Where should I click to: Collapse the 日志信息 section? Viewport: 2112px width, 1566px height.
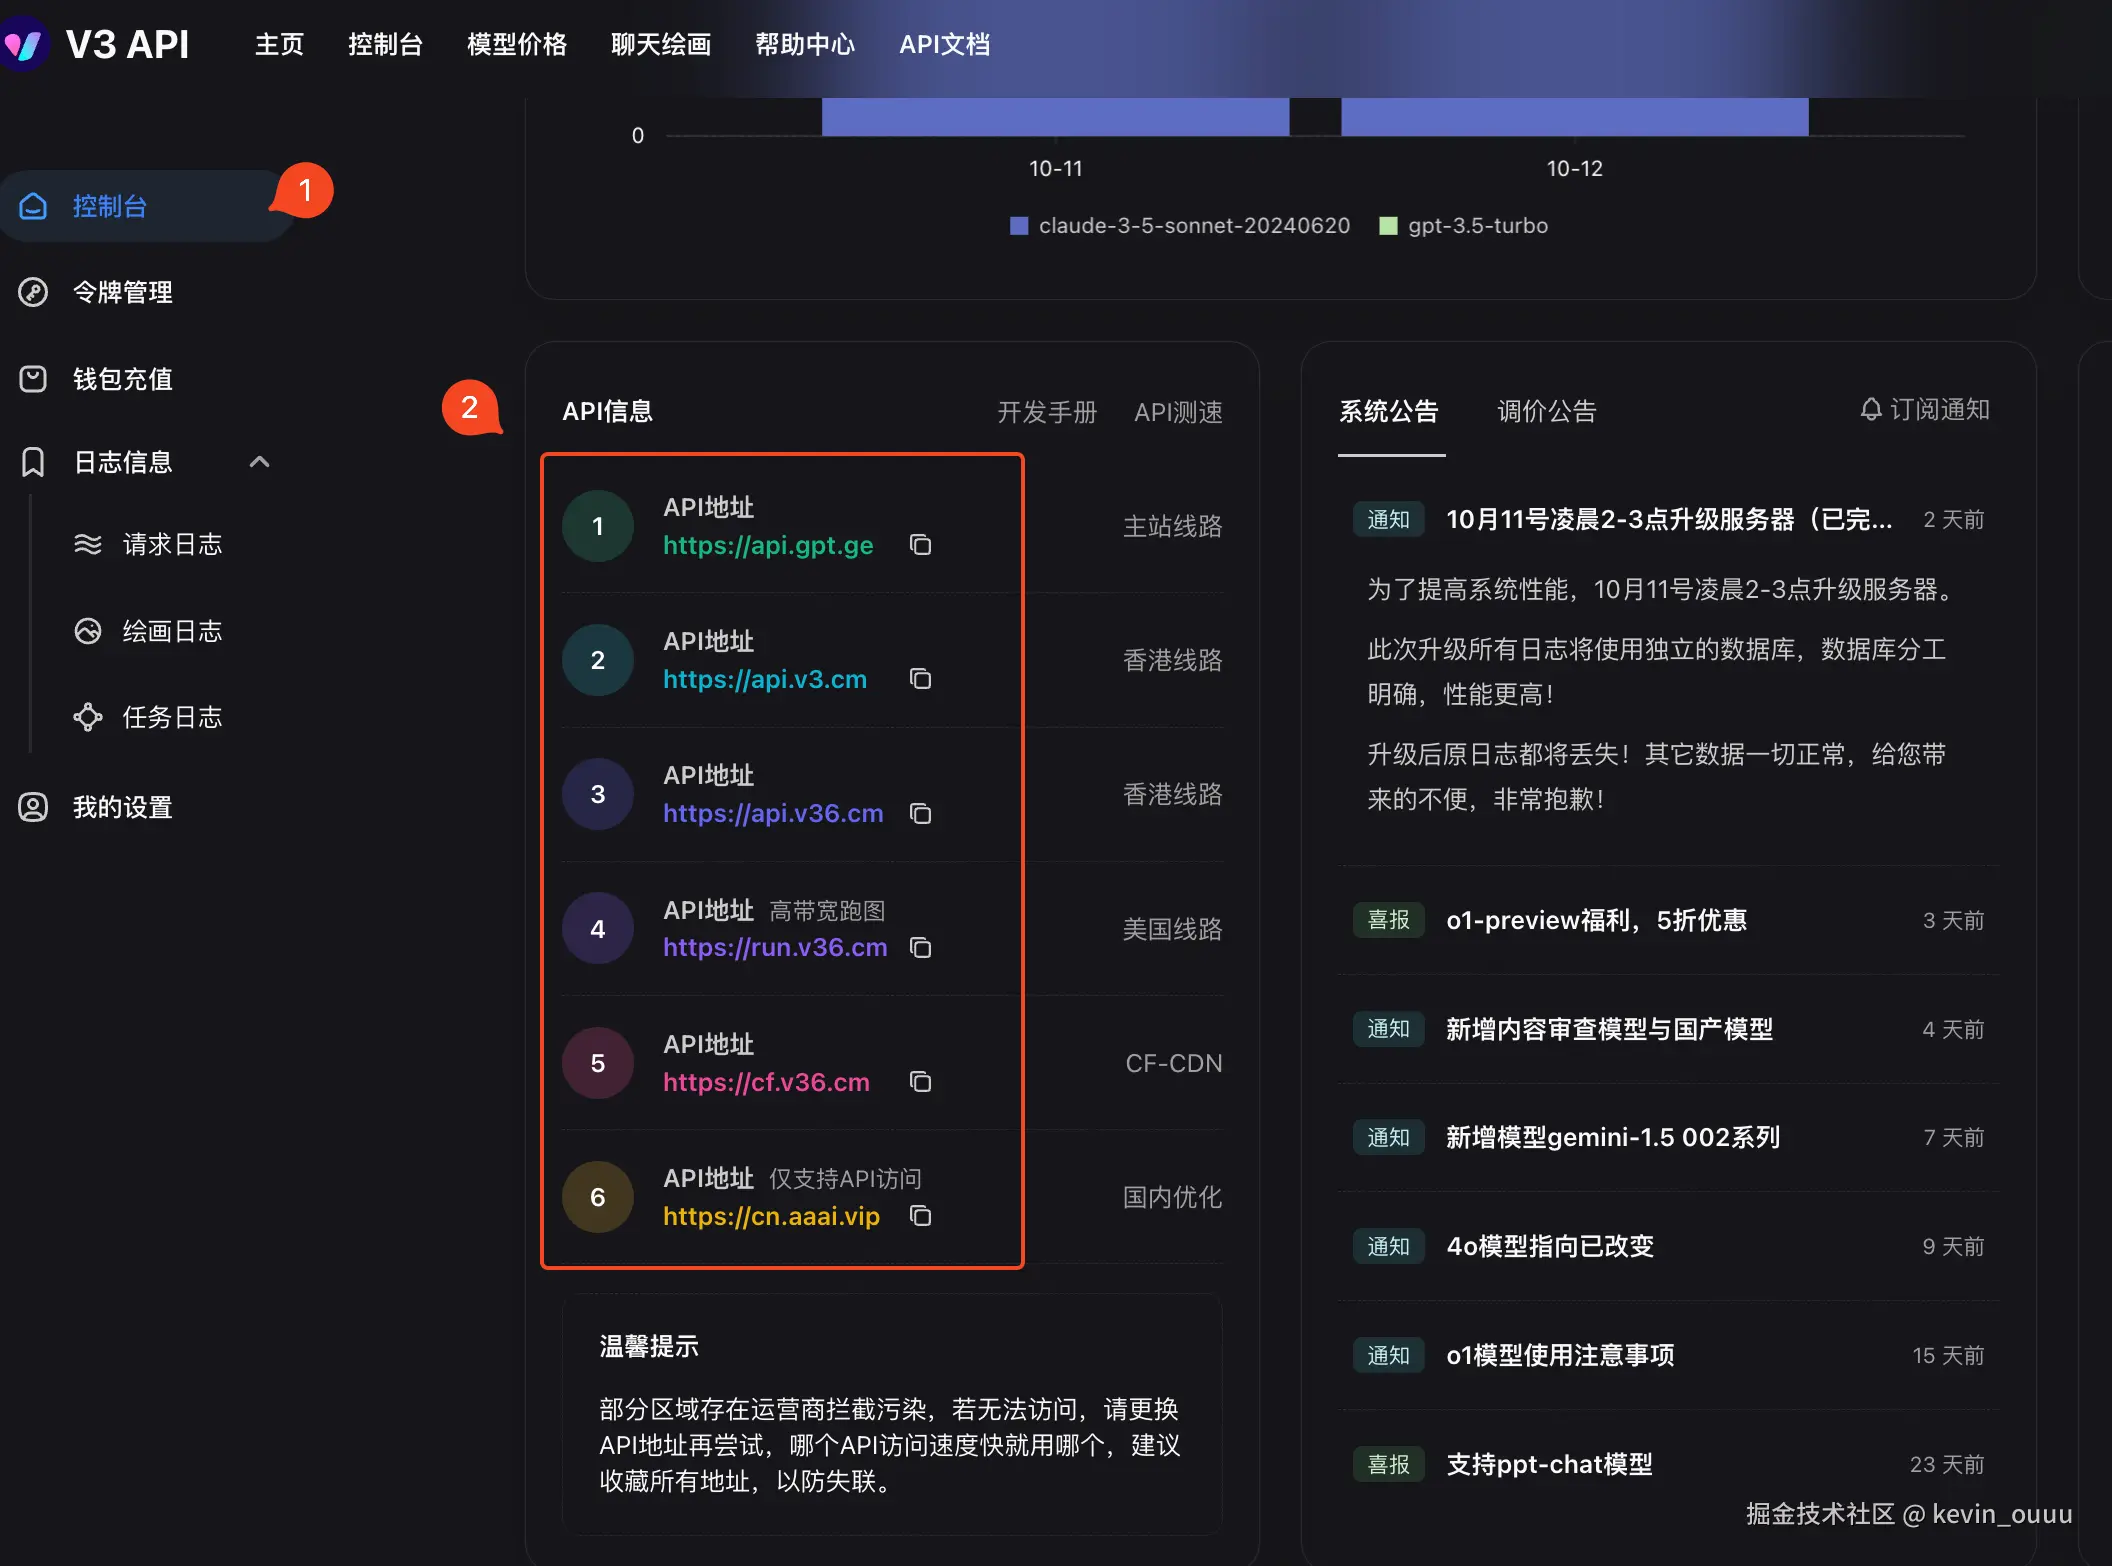pos(259,461)
